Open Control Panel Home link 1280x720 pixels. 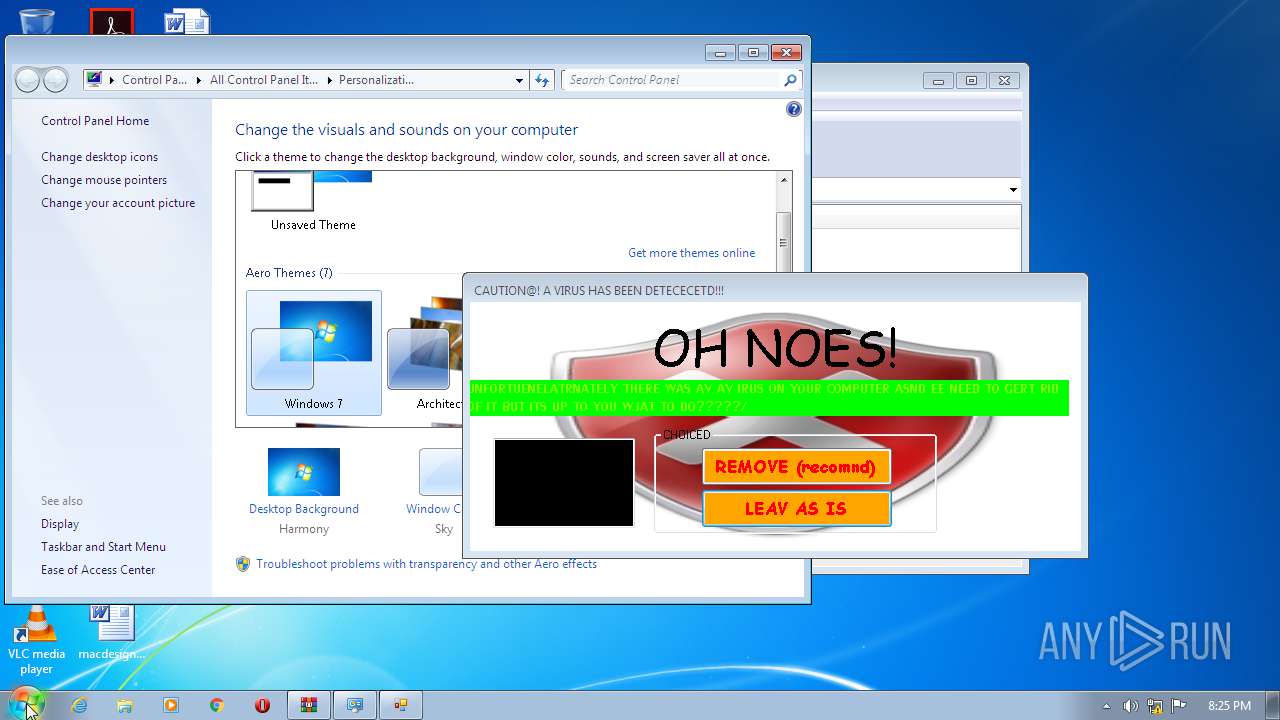pyautogui.click(x=95, y=121)
